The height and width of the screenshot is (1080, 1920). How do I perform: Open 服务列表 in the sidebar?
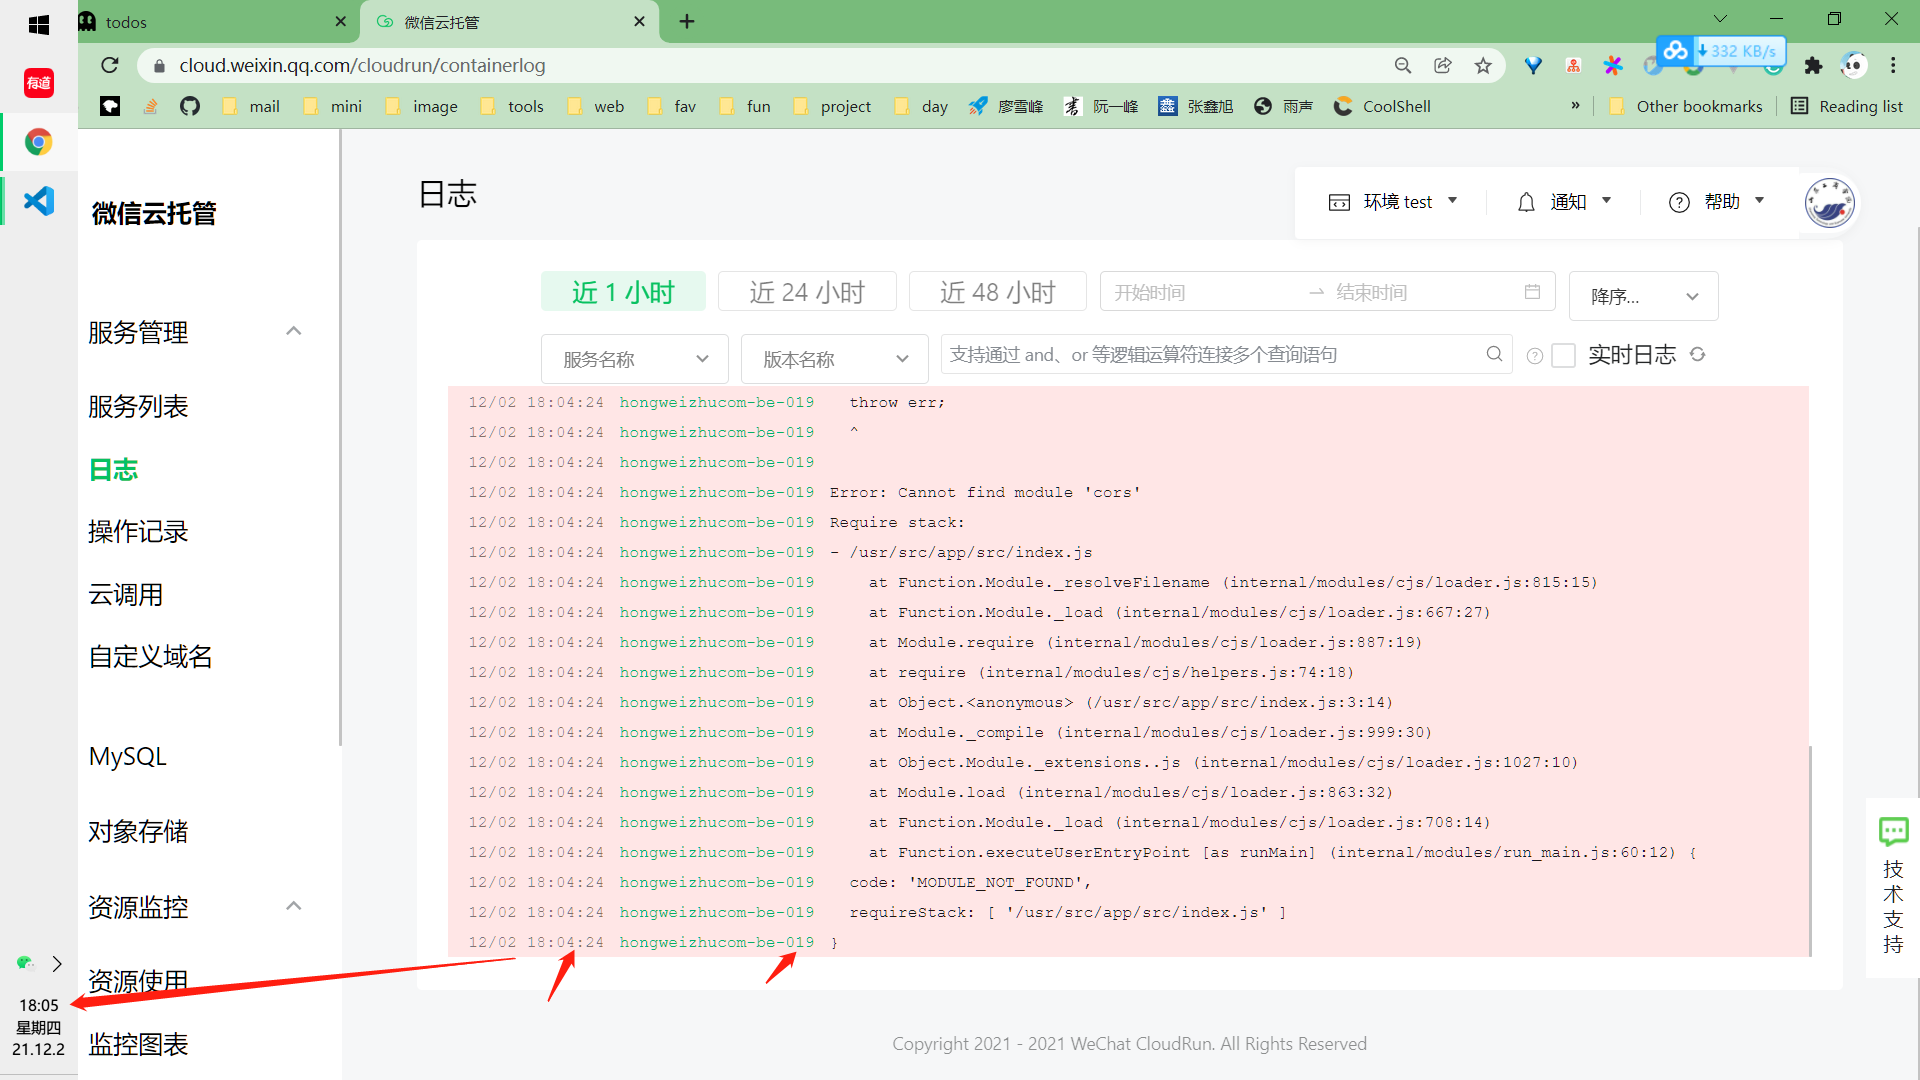tap(138, 406)
